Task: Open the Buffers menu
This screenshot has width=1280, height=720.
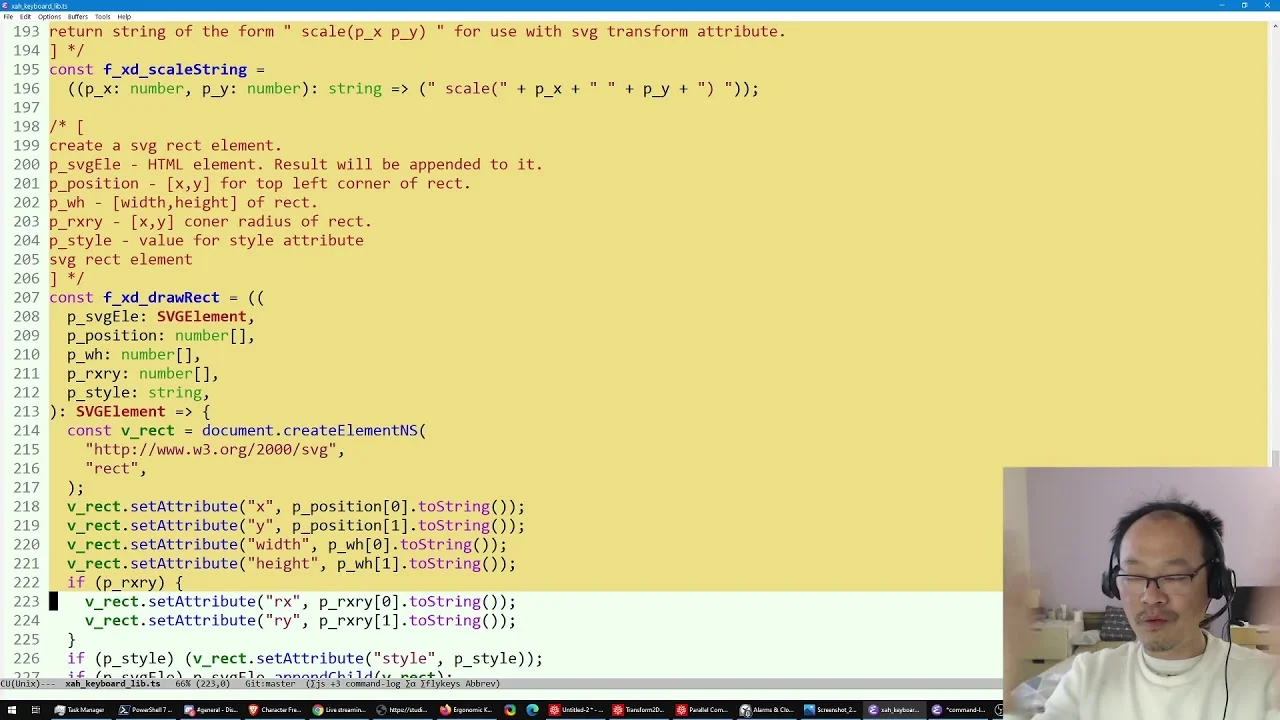Action: click(78, 17)
